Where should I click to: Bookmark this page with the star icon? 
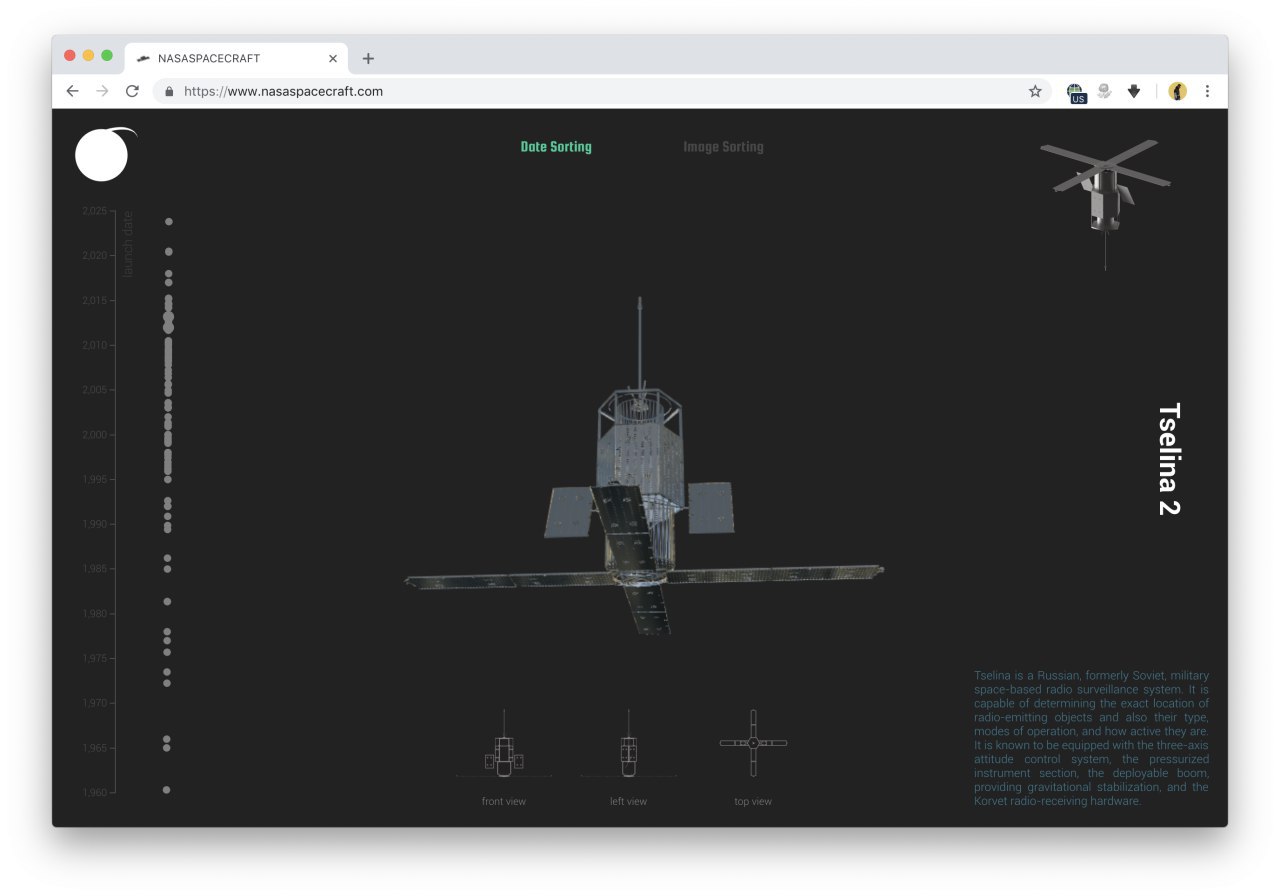[x=1035, y=91]
